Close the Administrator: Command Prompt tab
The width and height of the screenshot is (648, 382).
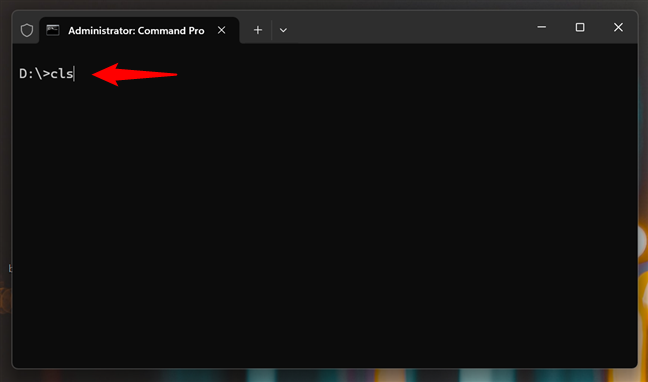coord(222,30)
